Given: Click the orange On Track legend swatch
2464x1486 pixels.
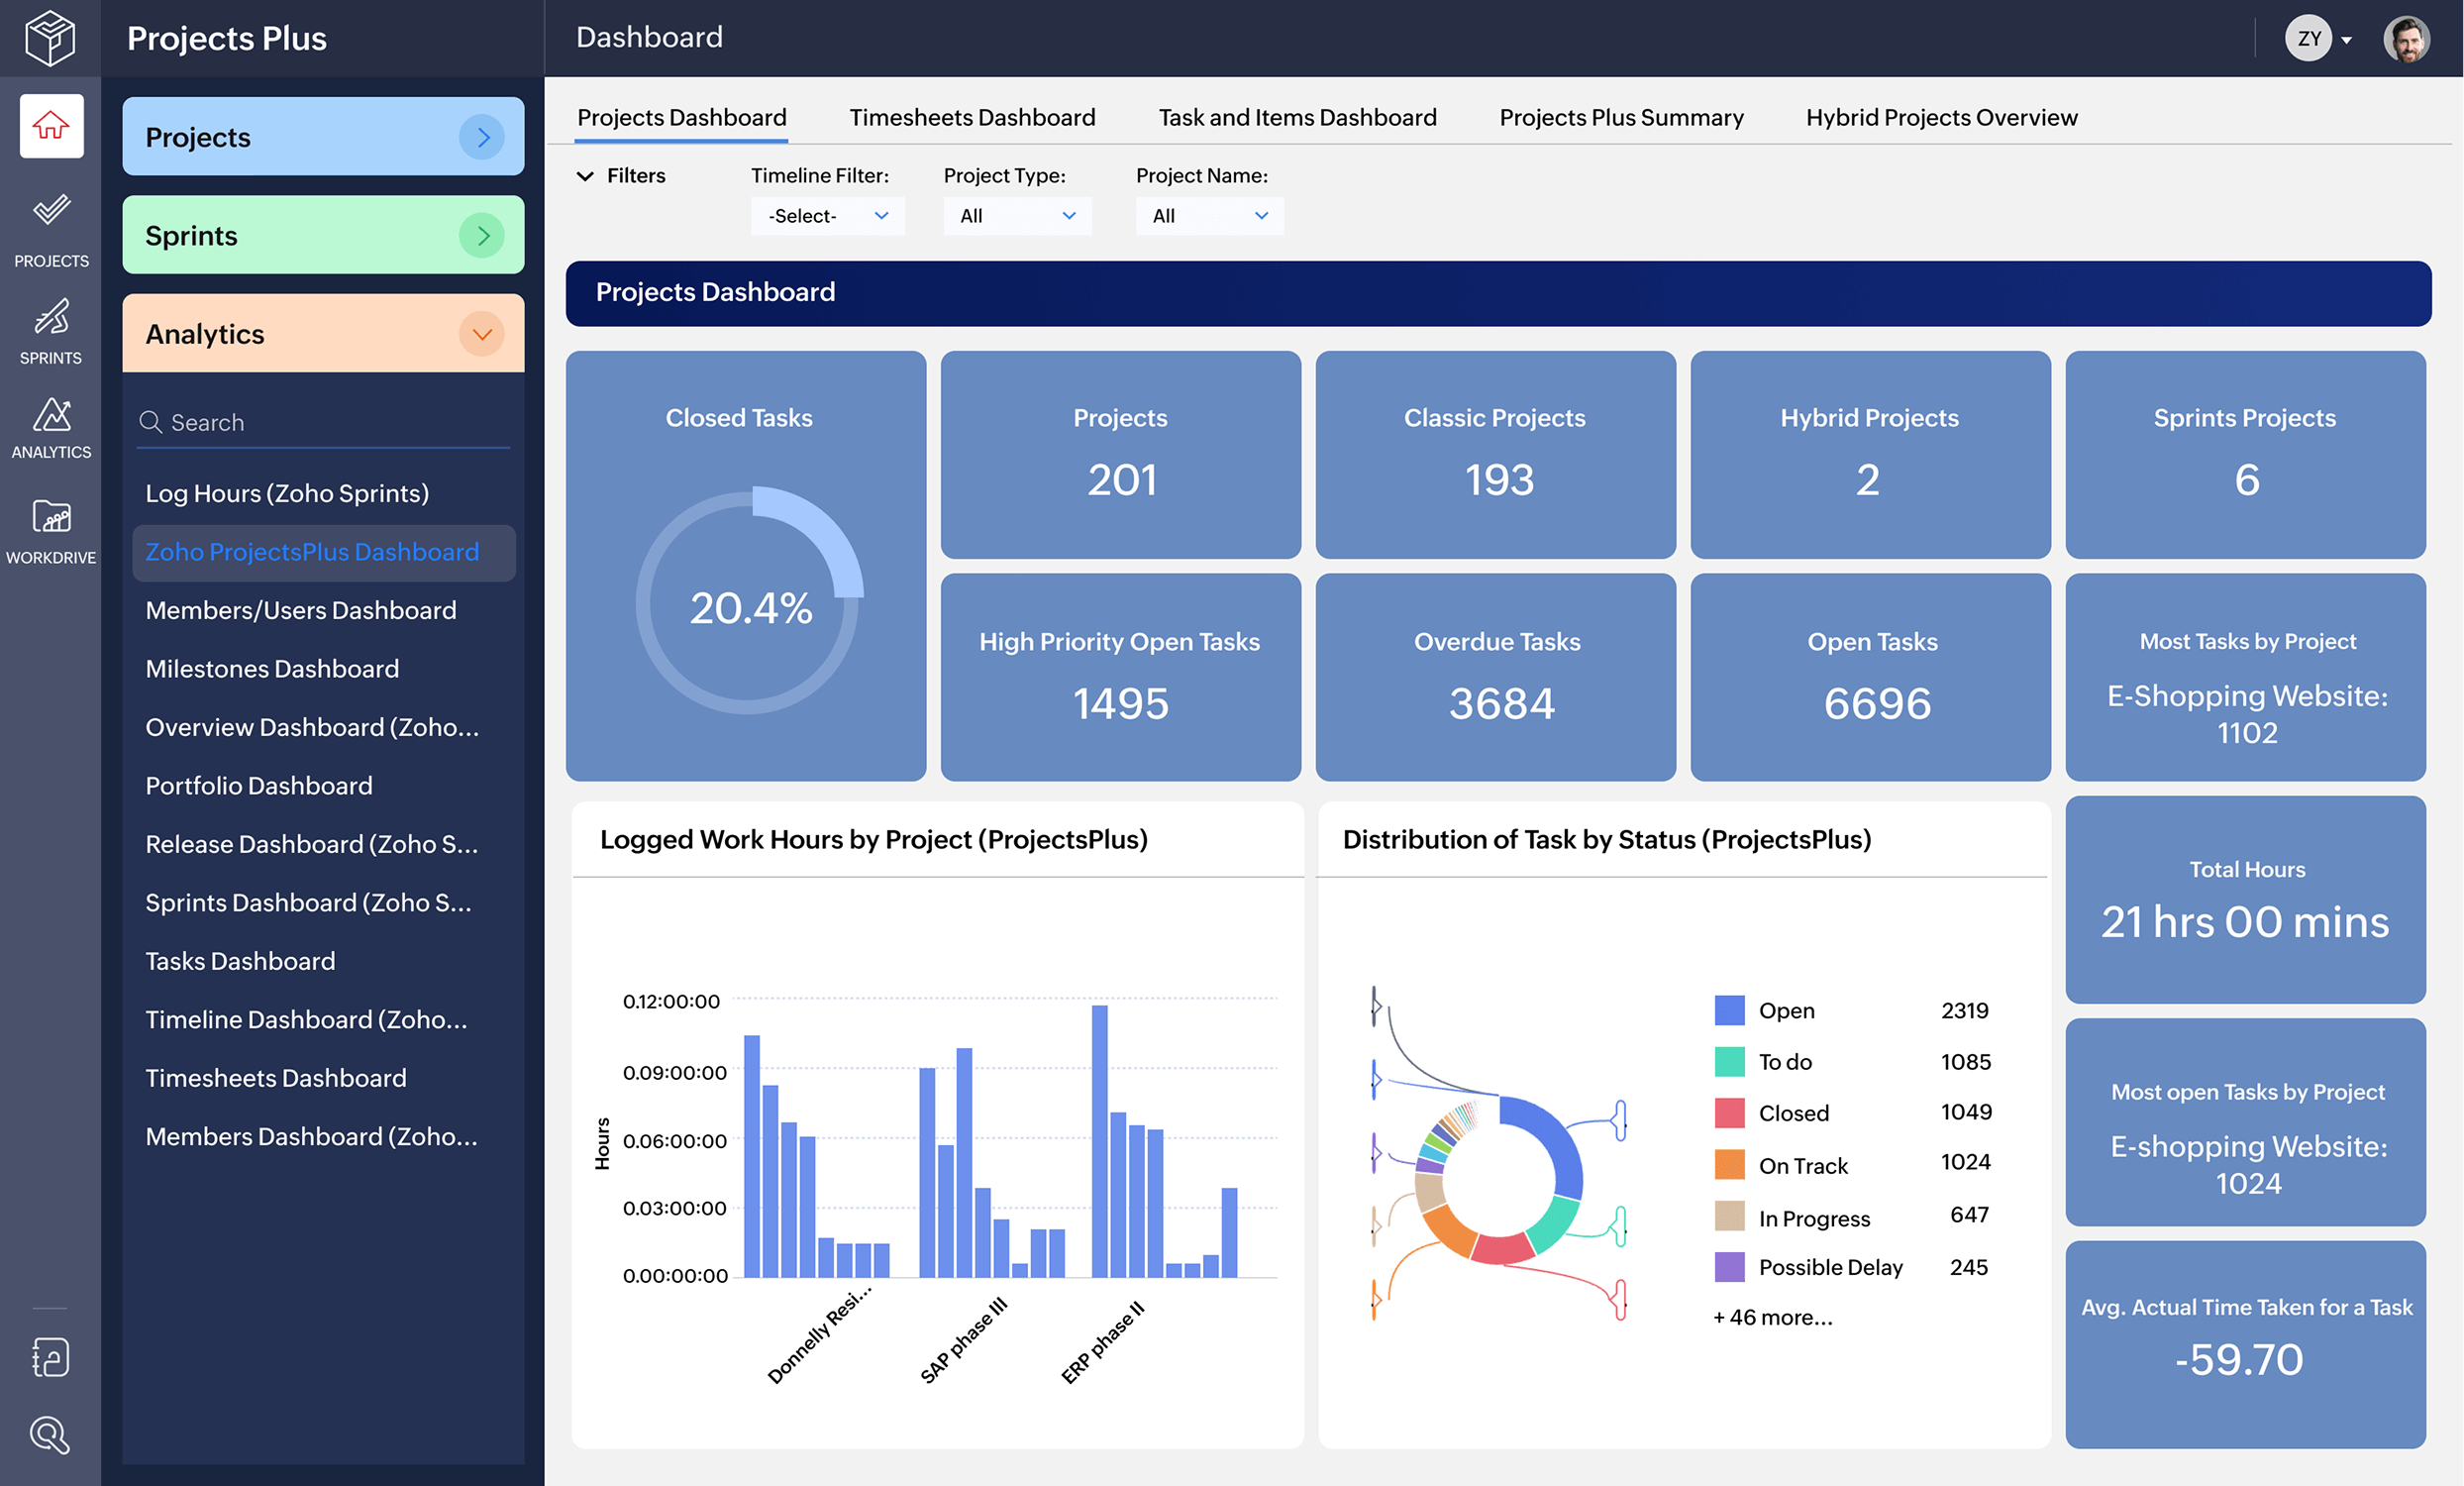Looking at the screenshot, I should pos(1729,1164).
